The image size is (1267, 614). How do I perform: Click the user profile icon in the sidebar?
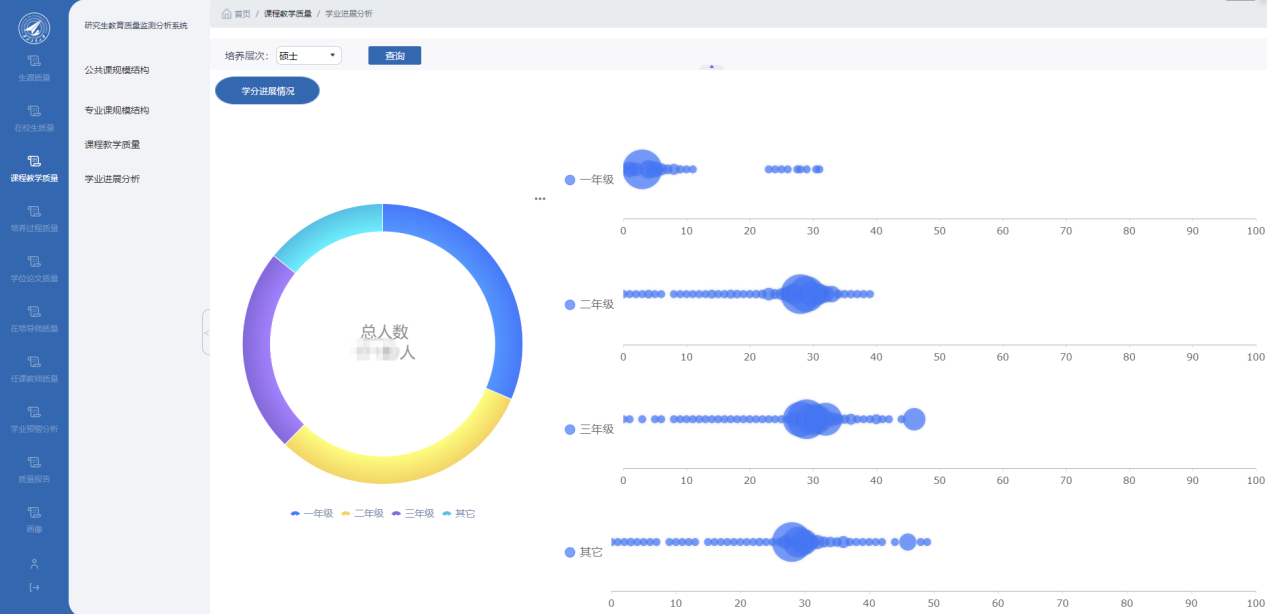pyautogui.click(x=34, y=564)
